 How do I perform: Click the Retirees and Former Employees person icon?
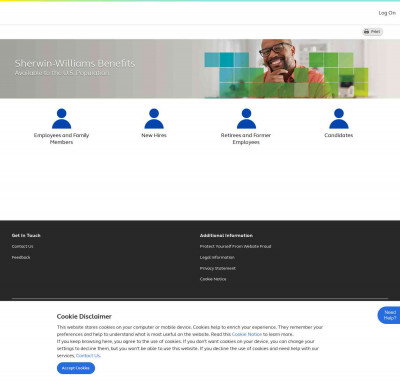pos(246,118)
